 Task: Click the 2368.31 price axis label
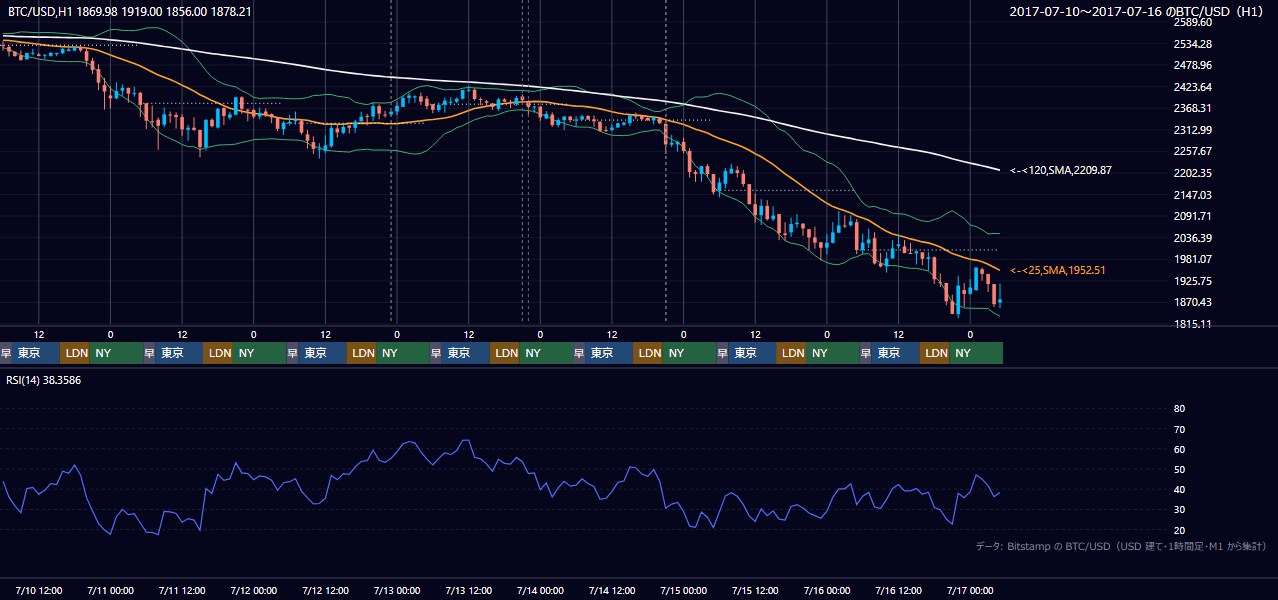(1193, 108)
